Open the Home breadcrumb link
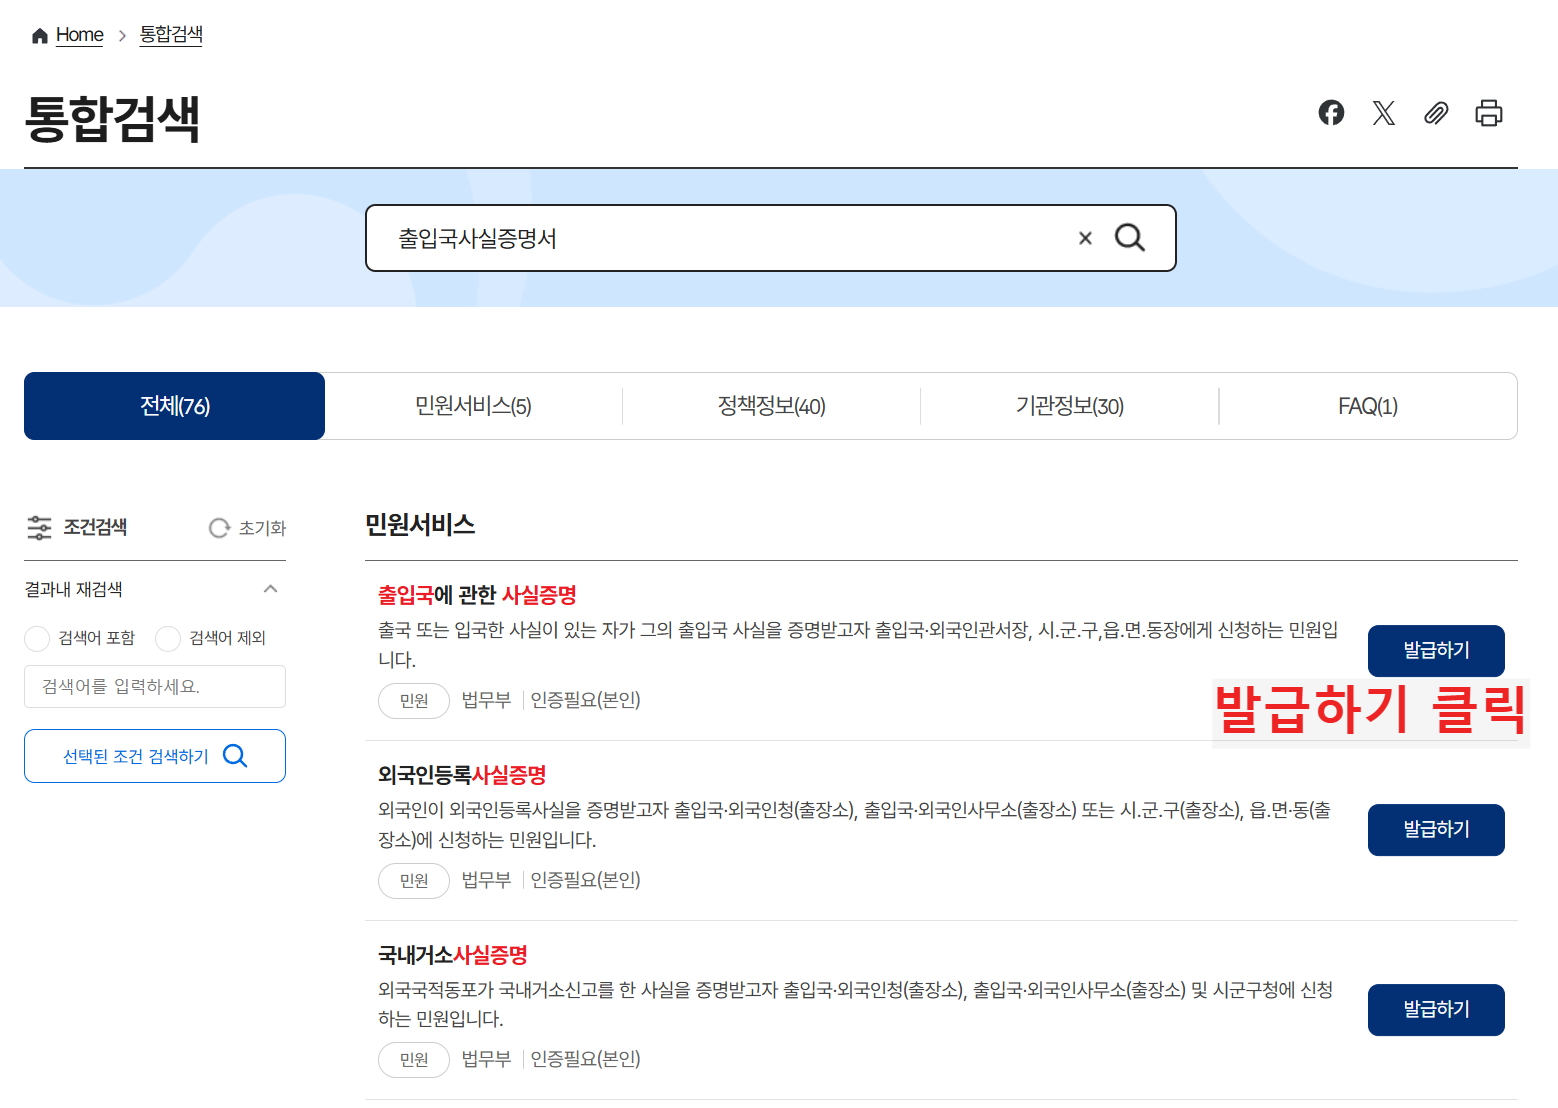Screen dimensions: 1558x1108 [x=80, y=35]
